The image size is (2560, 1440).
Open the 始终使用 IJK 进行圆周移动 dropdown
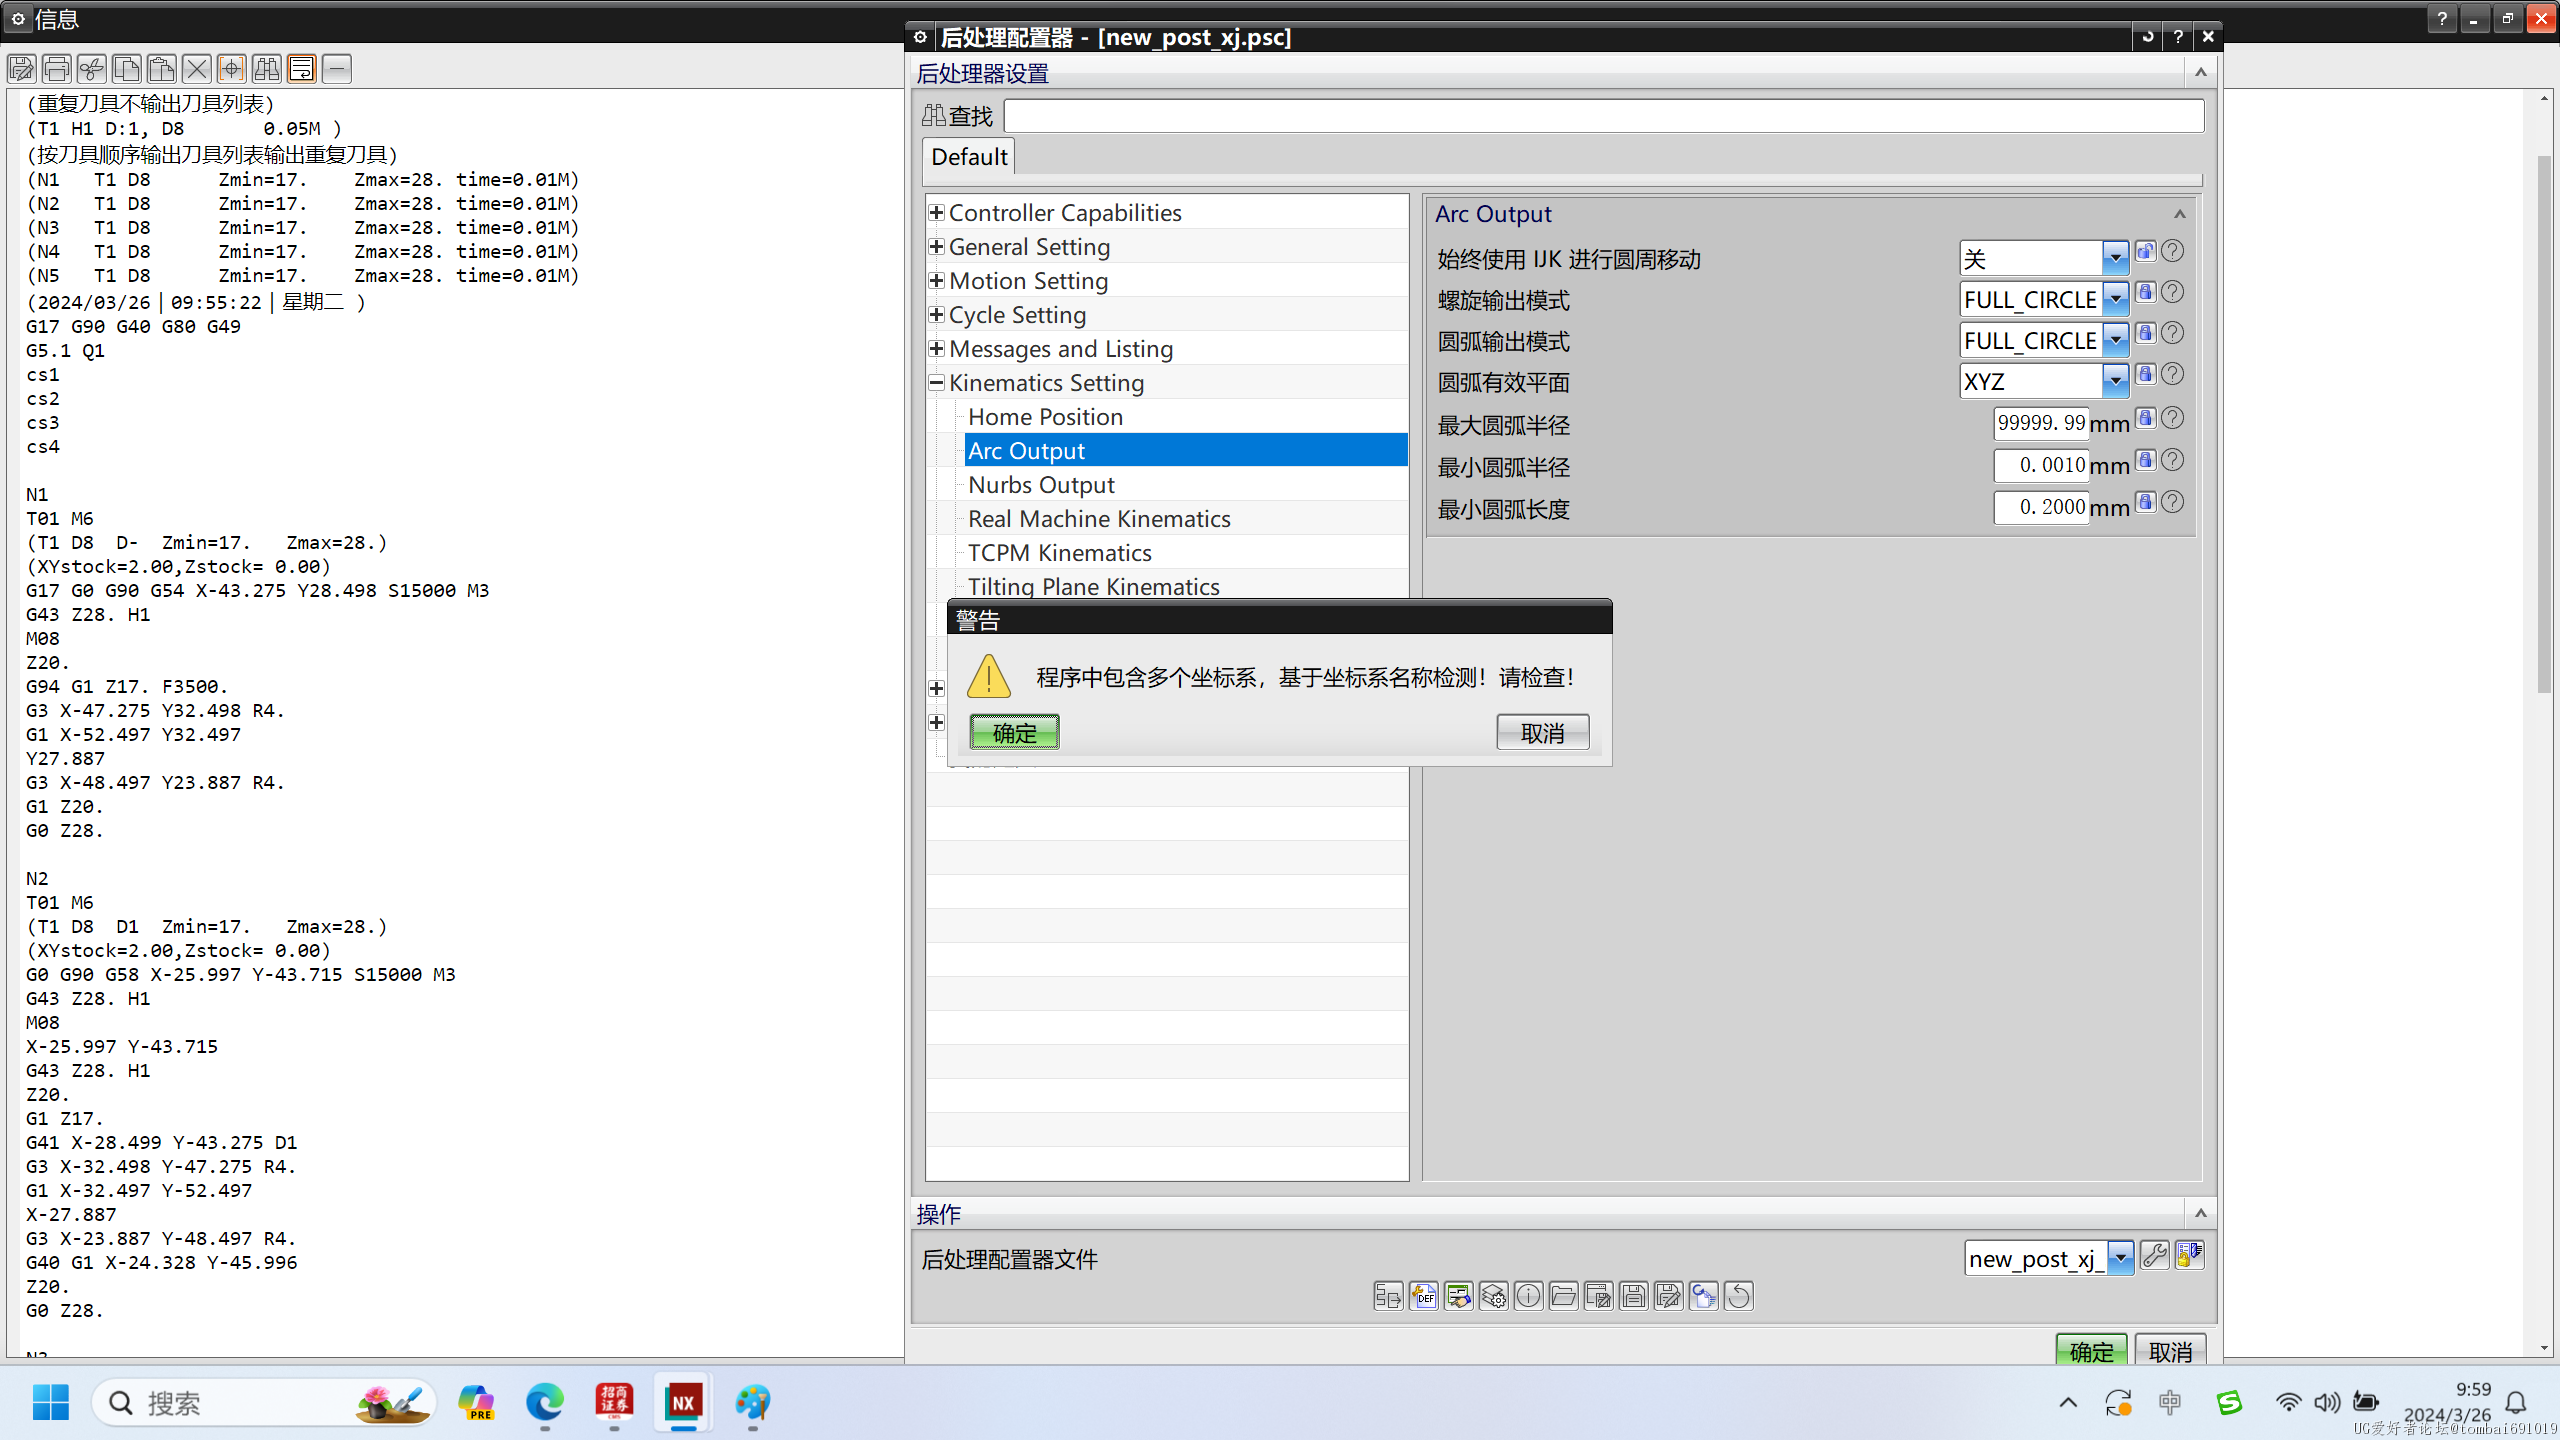pos(2115,259)
